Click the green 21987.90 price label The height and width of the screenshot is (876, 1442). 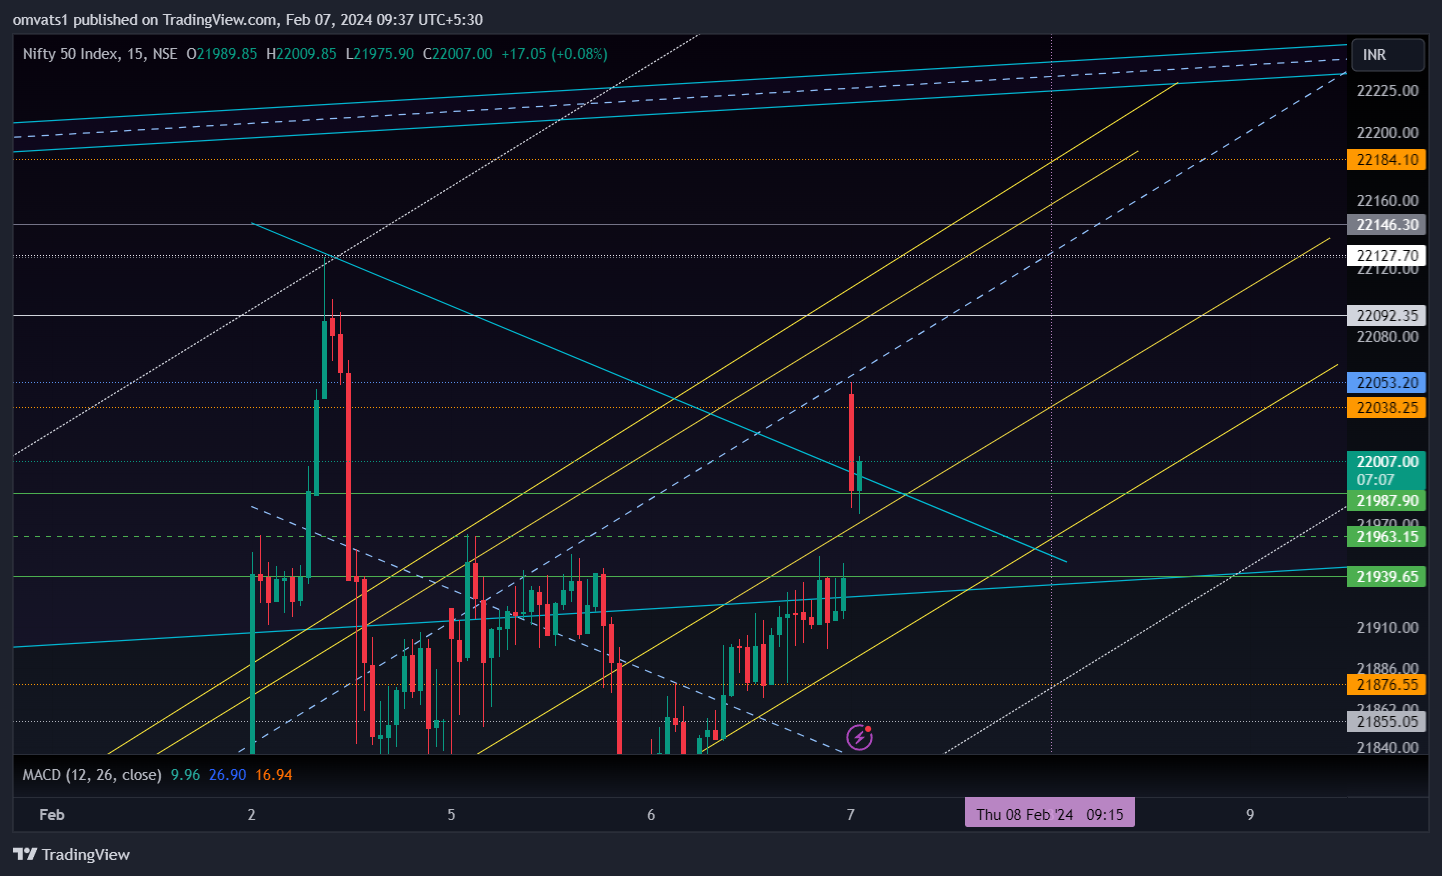click(1386, 501)
